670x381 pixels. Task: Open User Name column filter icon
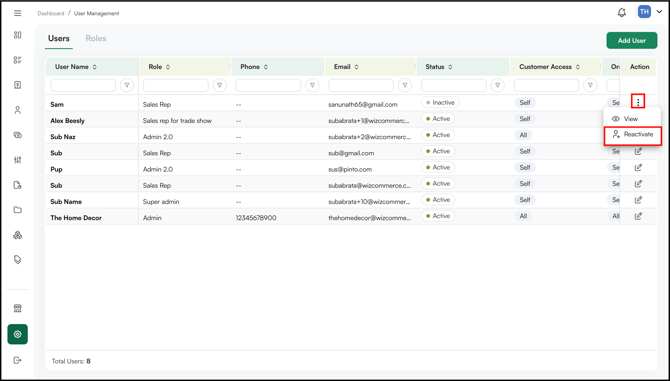pos(127,85)
